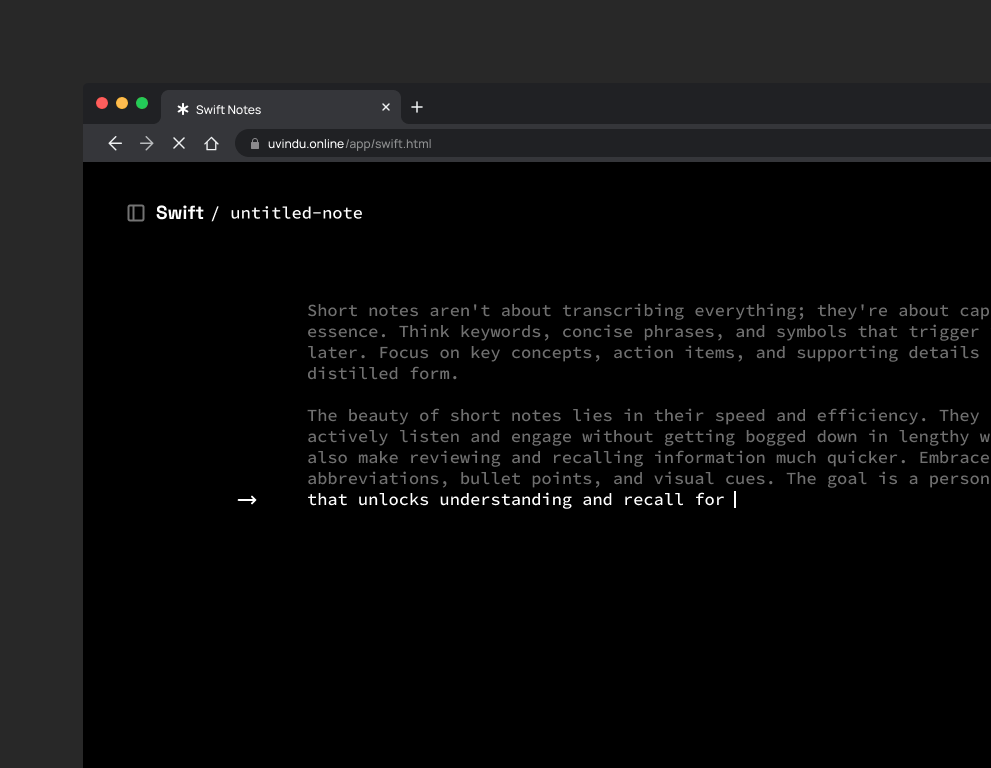Open a new tab with plus button
This screenshot has width=991, height=768.
pos(417,108)
